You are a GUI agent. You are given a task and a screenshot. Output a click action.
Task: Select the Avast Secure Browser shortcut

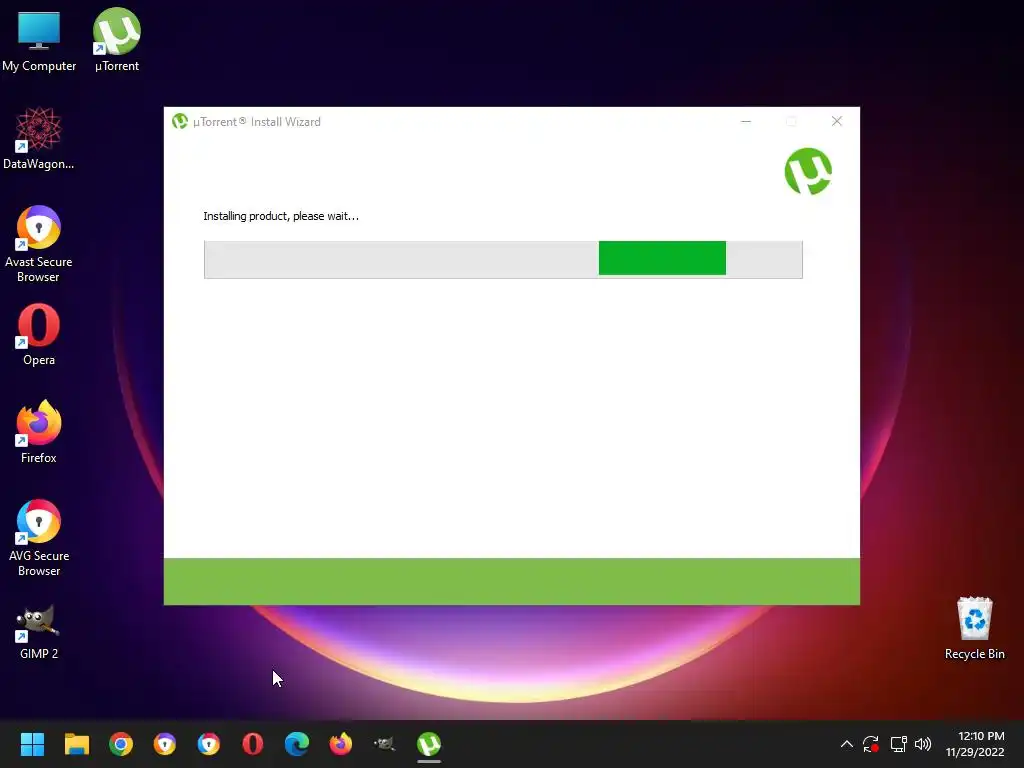click(x=39, y=244)
